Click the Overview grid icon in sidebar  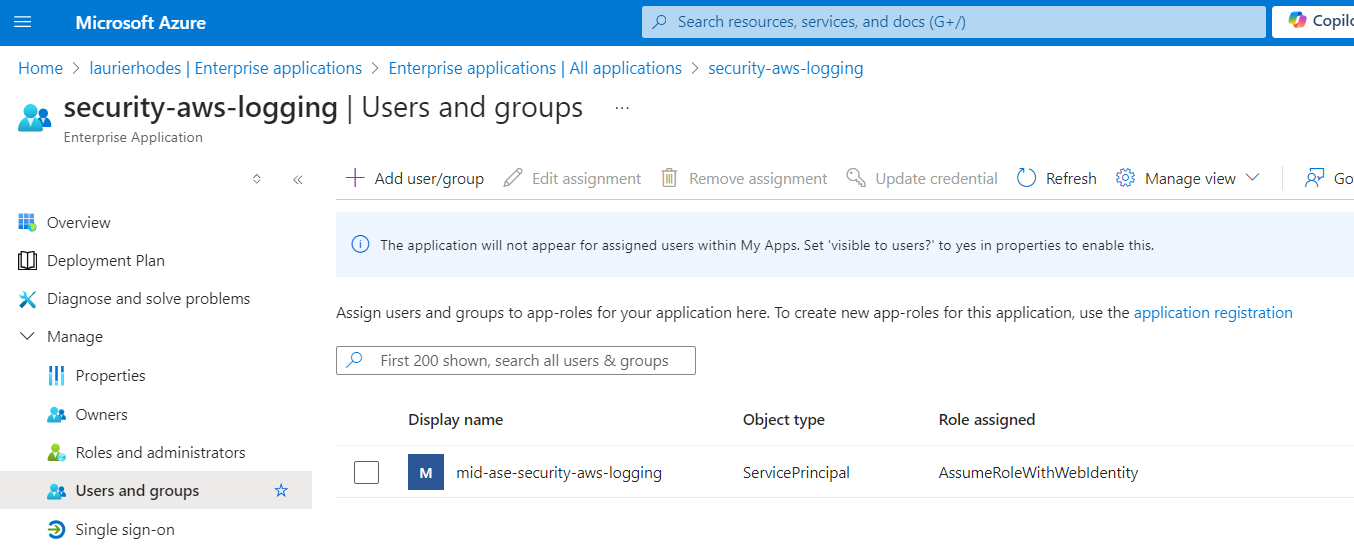(28, 222)
